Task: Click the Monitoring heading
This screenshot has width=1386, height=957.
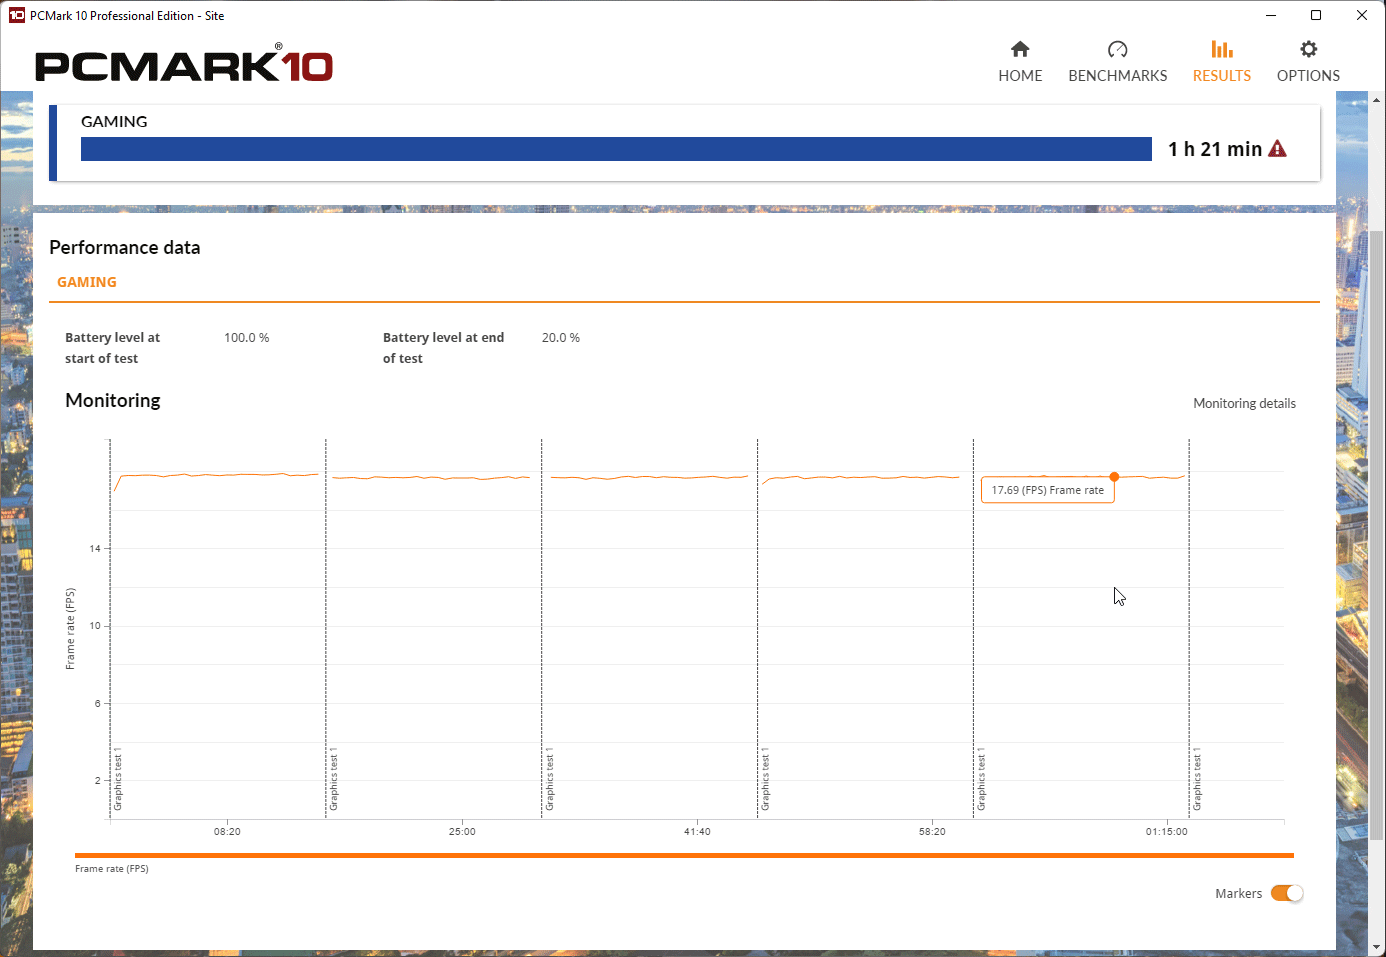Action: 113,400
